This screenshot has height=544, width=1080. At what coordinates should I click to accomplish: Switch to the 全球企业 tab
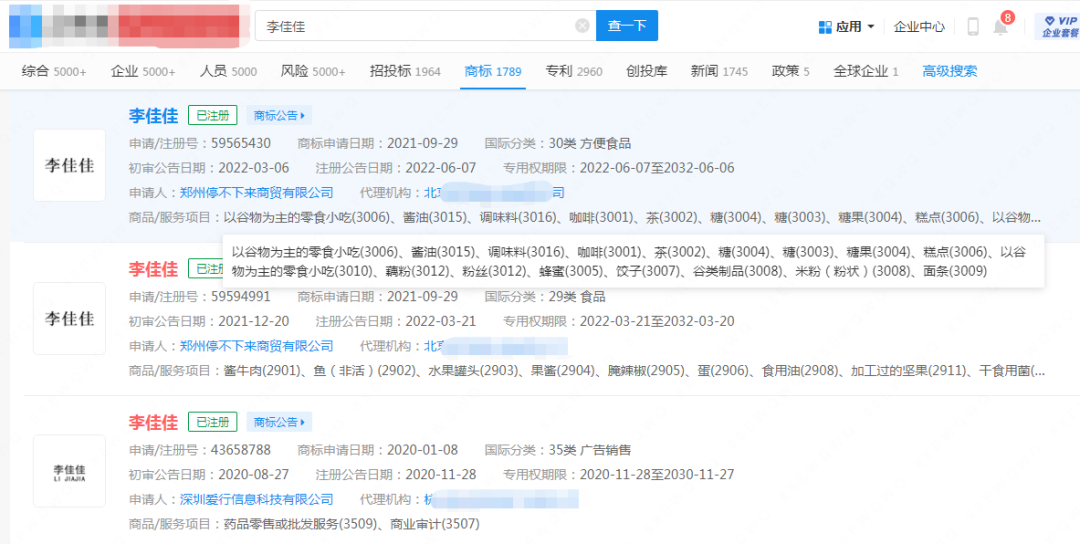click(866, 71)
